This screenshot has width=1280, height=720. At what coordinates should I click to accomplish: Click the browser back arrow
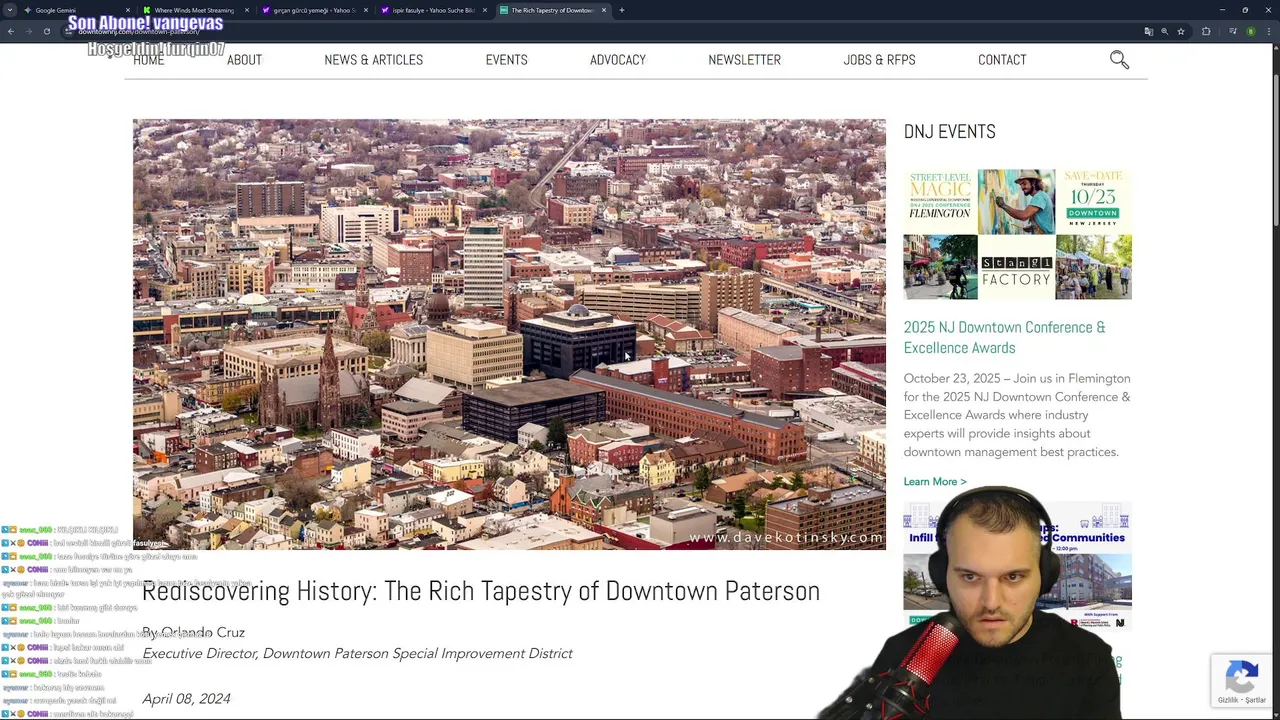tap(11, 31)
